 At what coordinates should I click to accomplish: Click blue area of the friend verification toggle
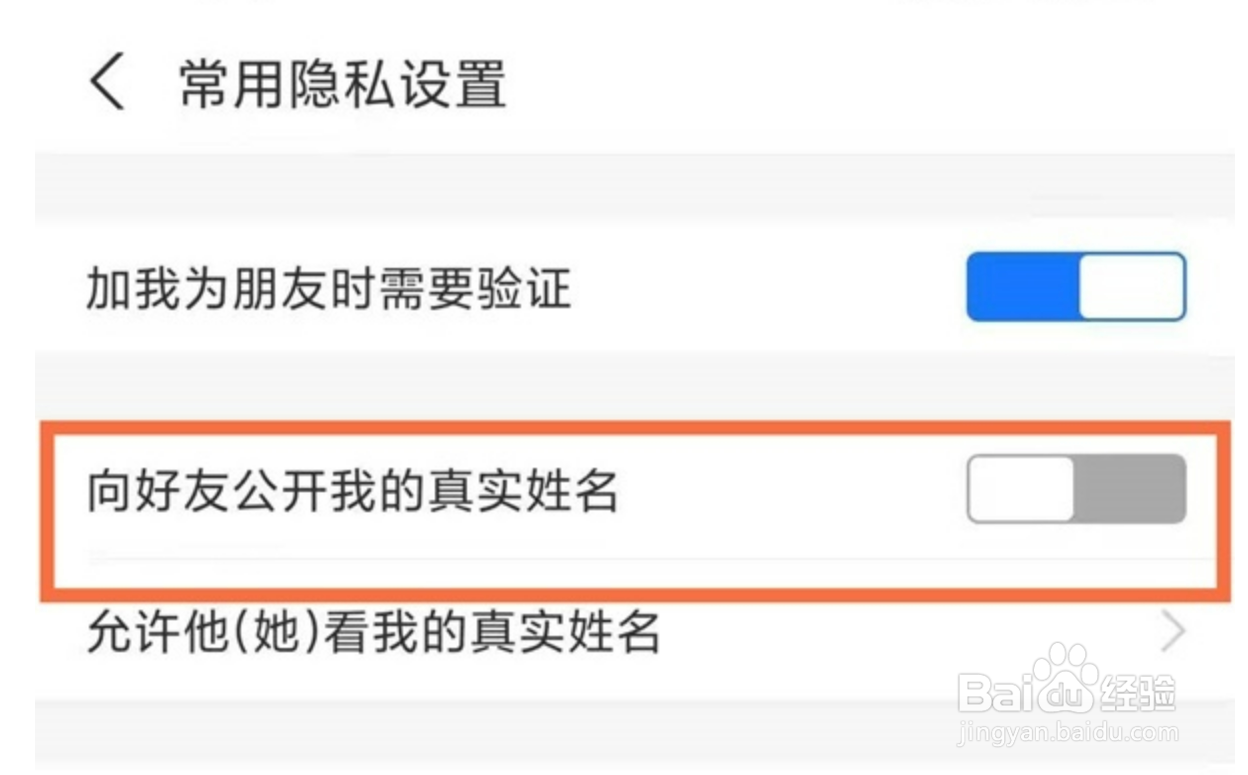tap(1023, 287)
